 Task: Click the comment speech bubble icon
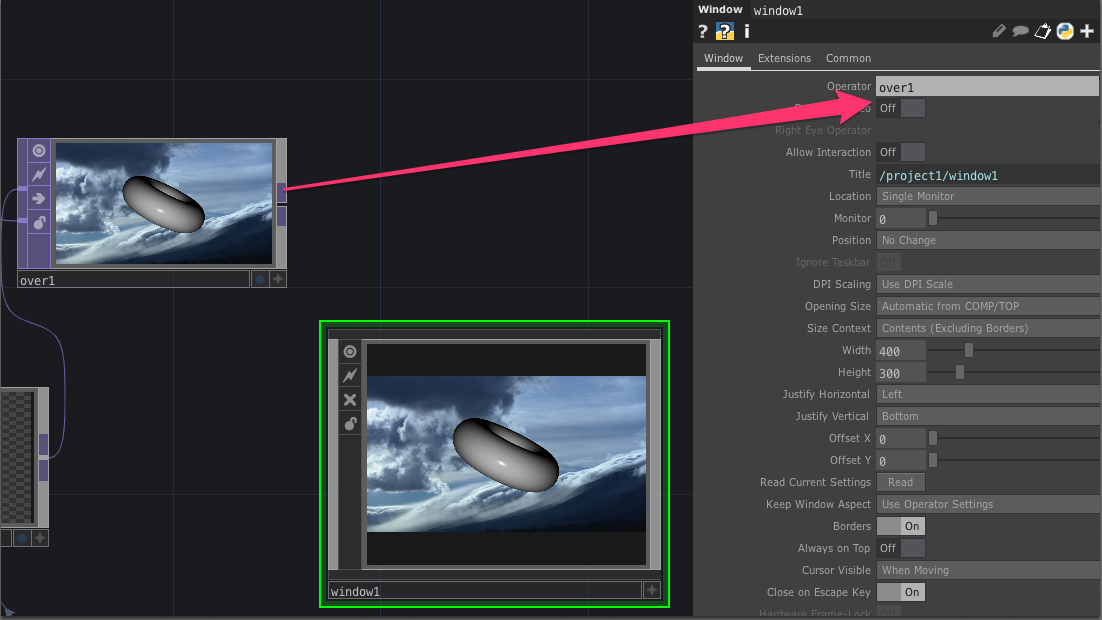click(x=1020, y=31)
